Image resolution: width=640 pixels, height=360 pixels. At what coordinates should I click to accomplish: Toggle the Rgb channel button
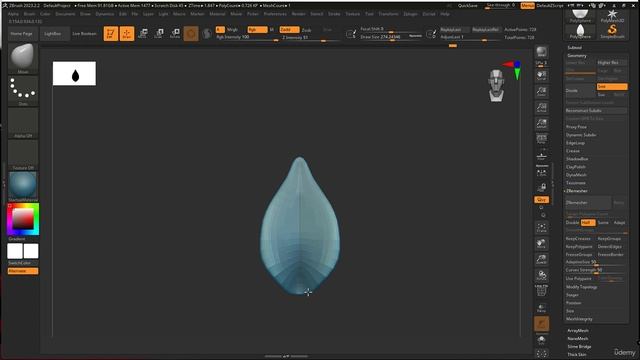coord(258,30)
